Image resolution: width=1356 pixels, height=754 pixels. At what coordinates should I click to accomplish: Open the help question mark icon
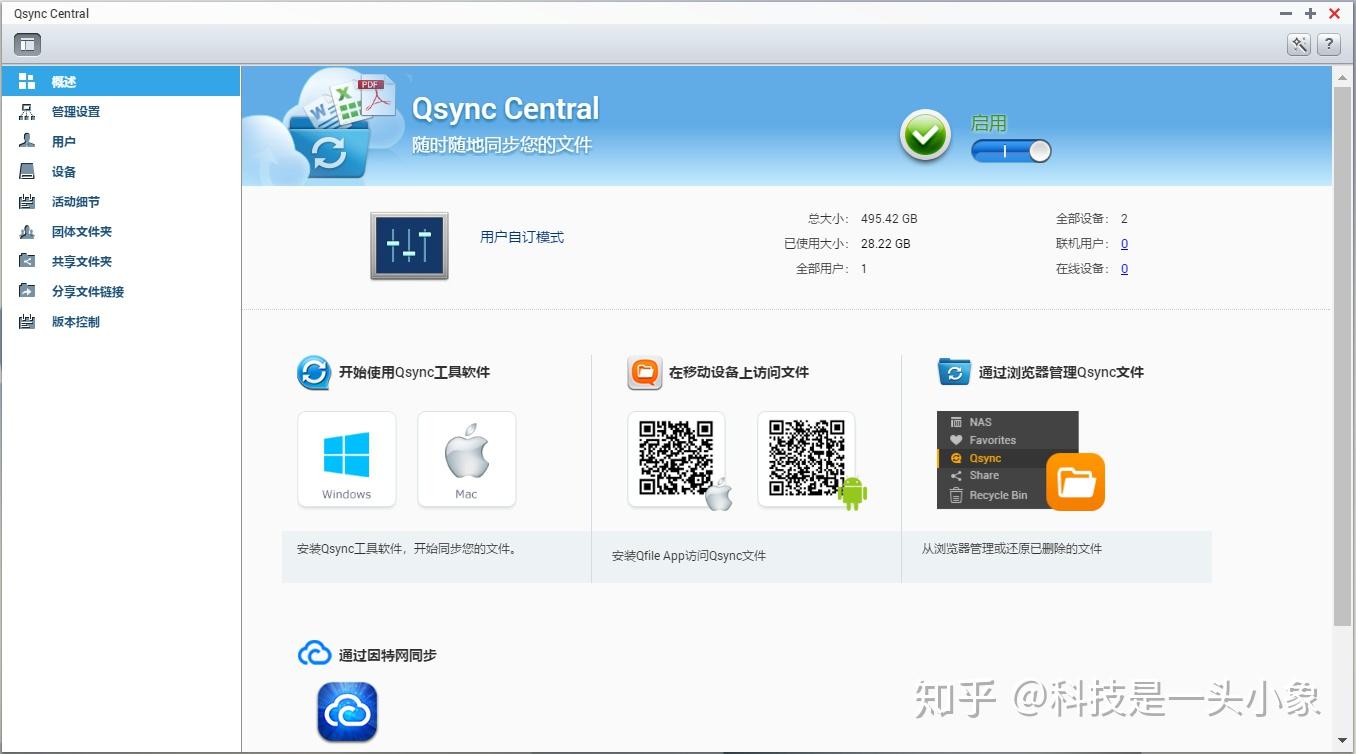coord(1328,44)
